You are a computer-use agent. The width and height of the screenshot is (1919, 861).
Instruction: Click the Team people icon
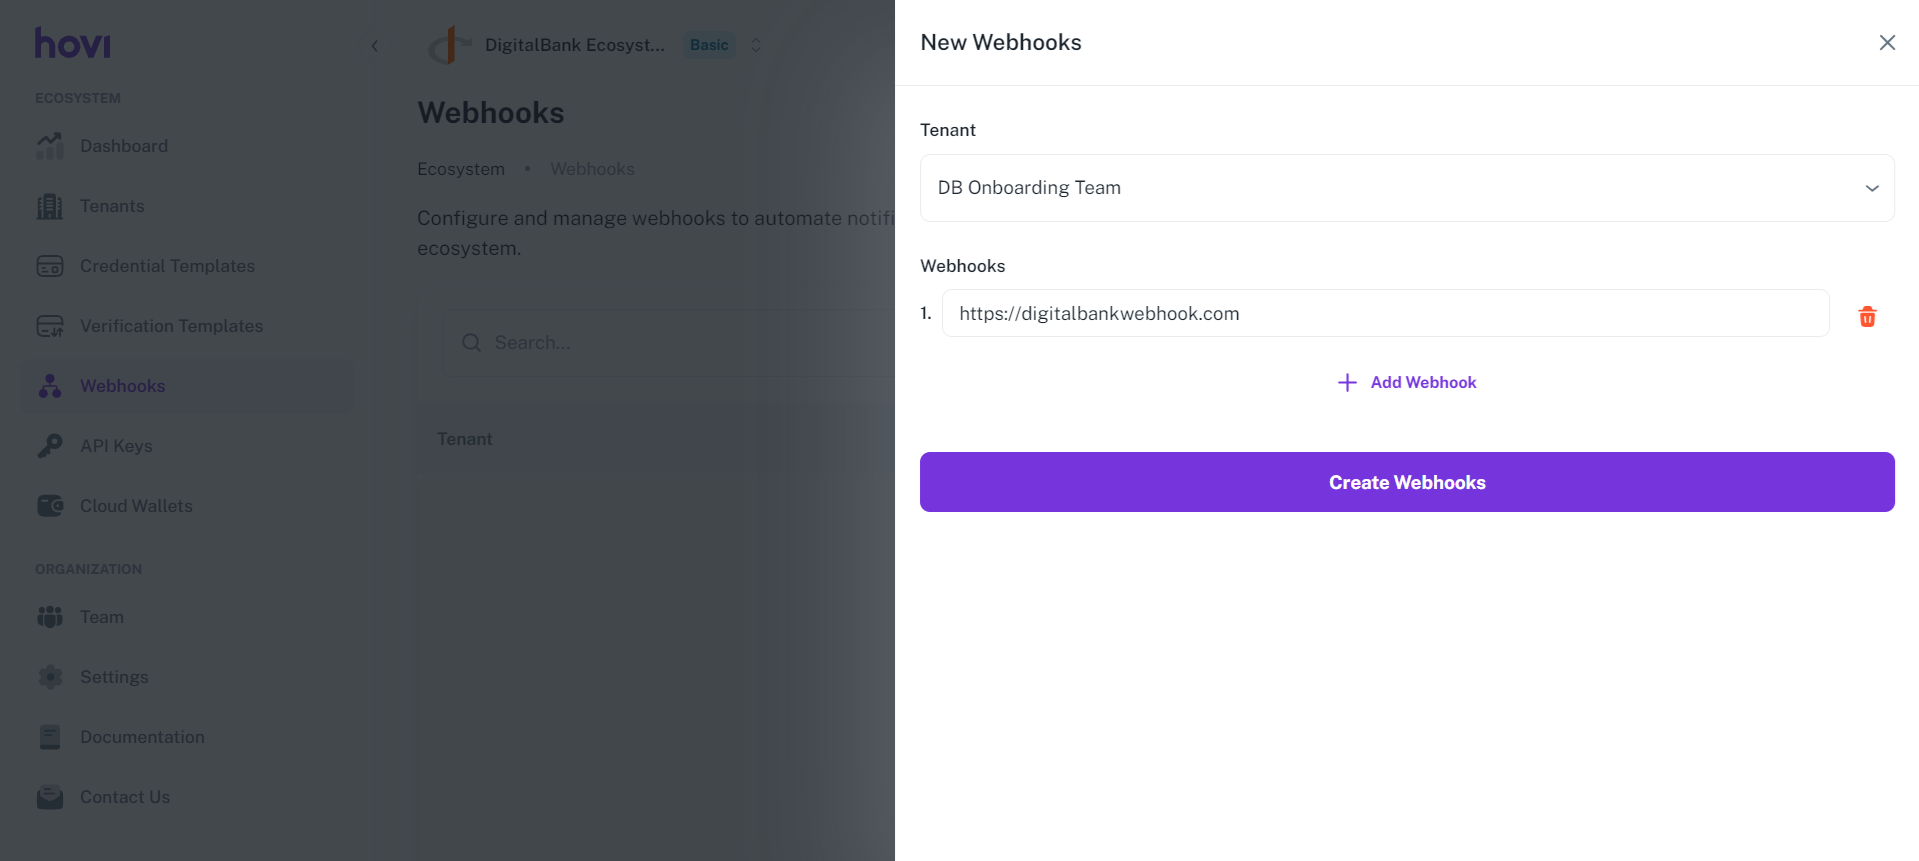tap(50, 617)
